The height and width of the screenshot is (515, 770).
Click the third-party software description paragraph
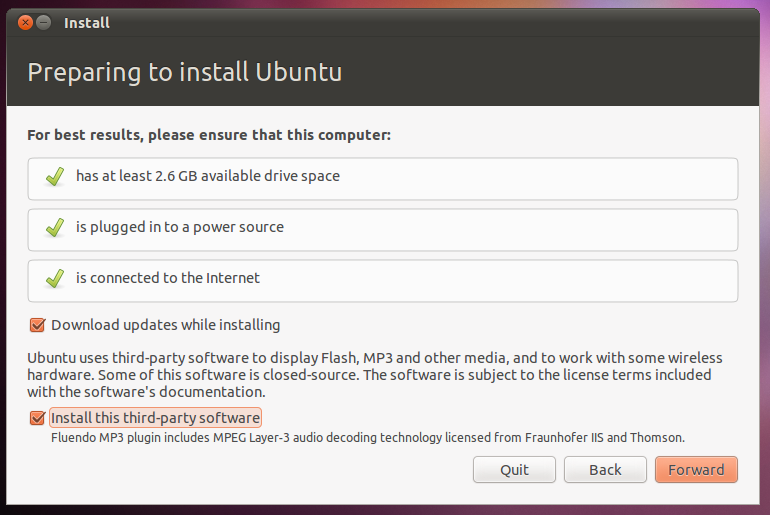pos(374,375)
